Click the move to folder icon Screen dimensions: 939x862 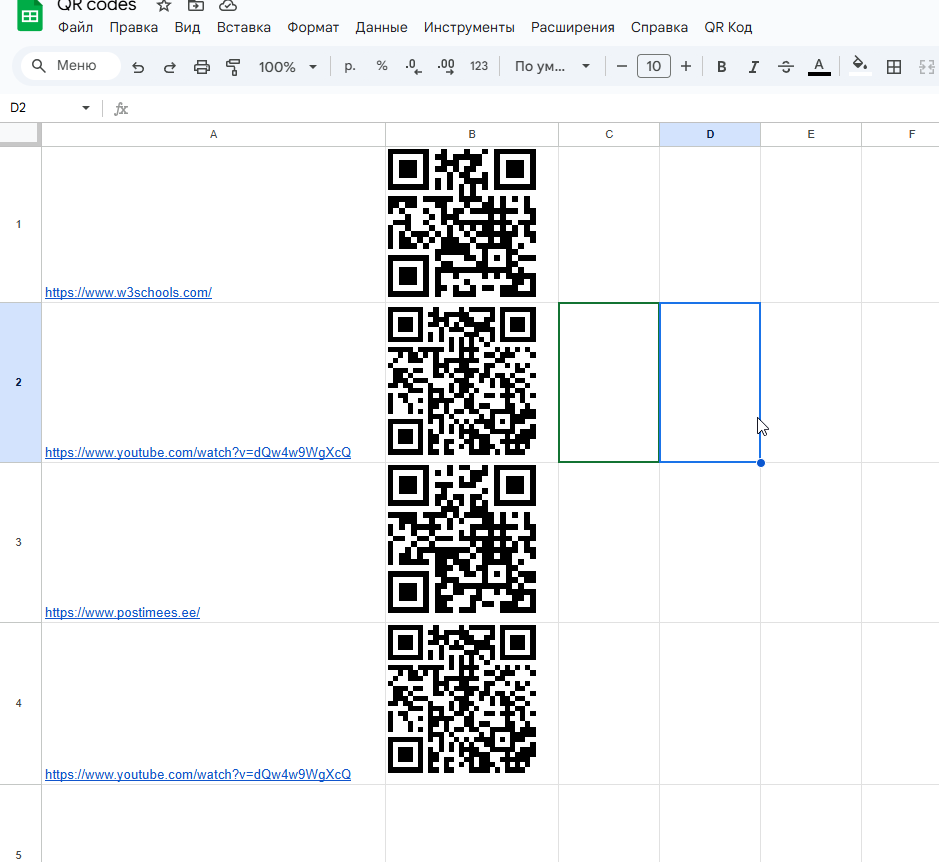(x=196, y=6)
